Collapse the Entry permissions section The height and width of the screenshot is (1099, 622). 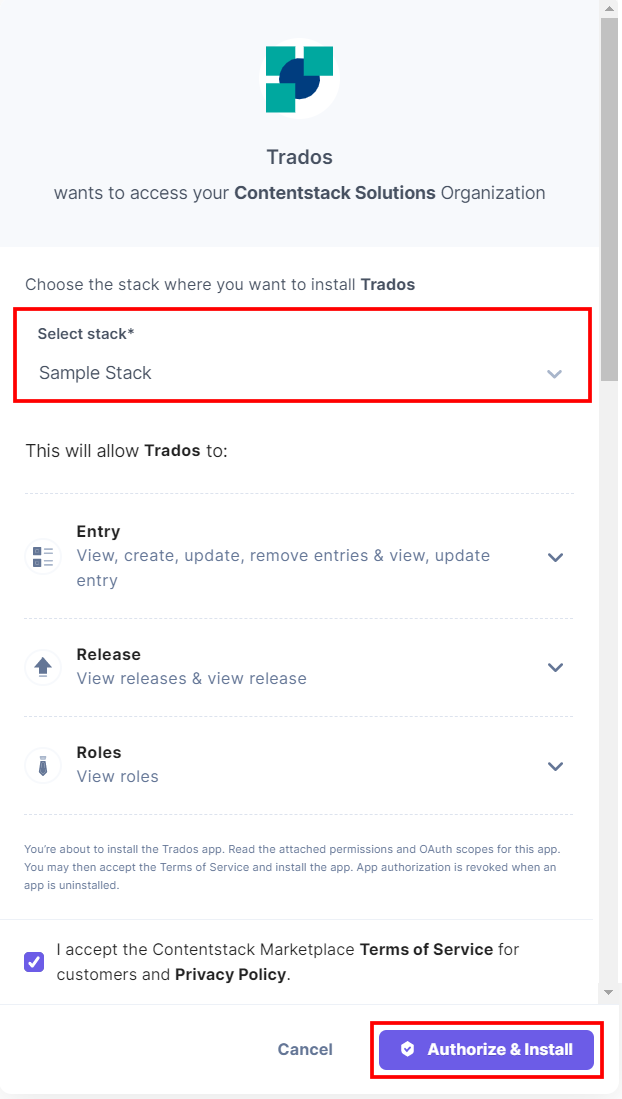click(x=555, y=557)
